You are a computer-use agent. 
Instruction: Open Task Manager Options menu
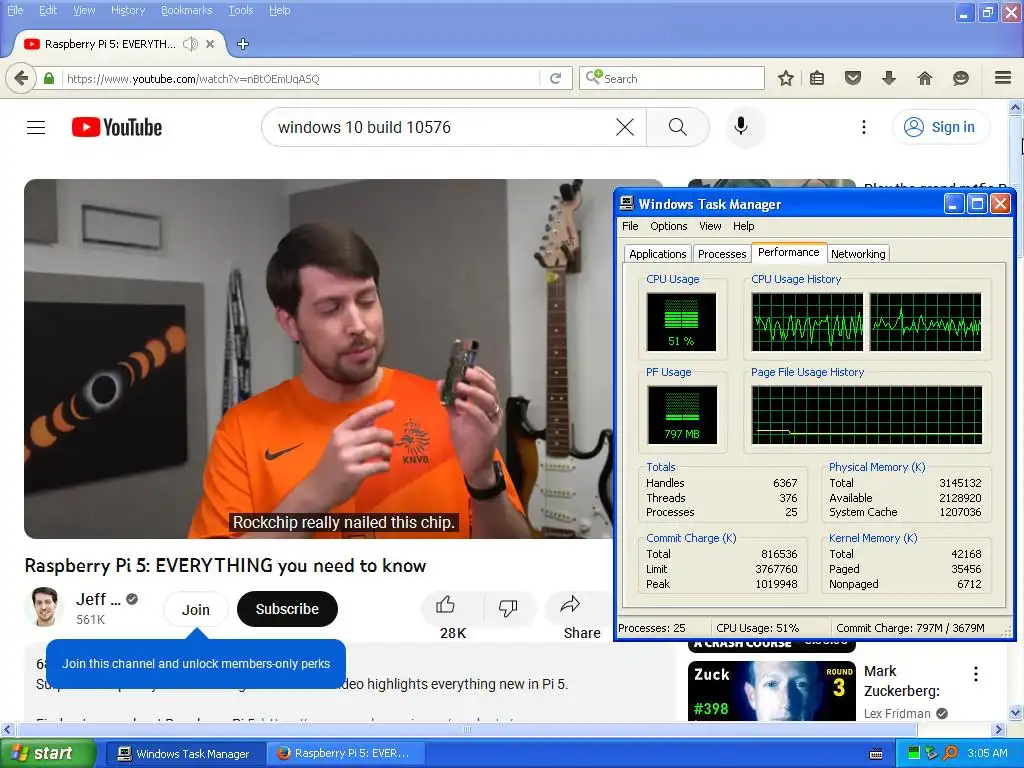669,226
